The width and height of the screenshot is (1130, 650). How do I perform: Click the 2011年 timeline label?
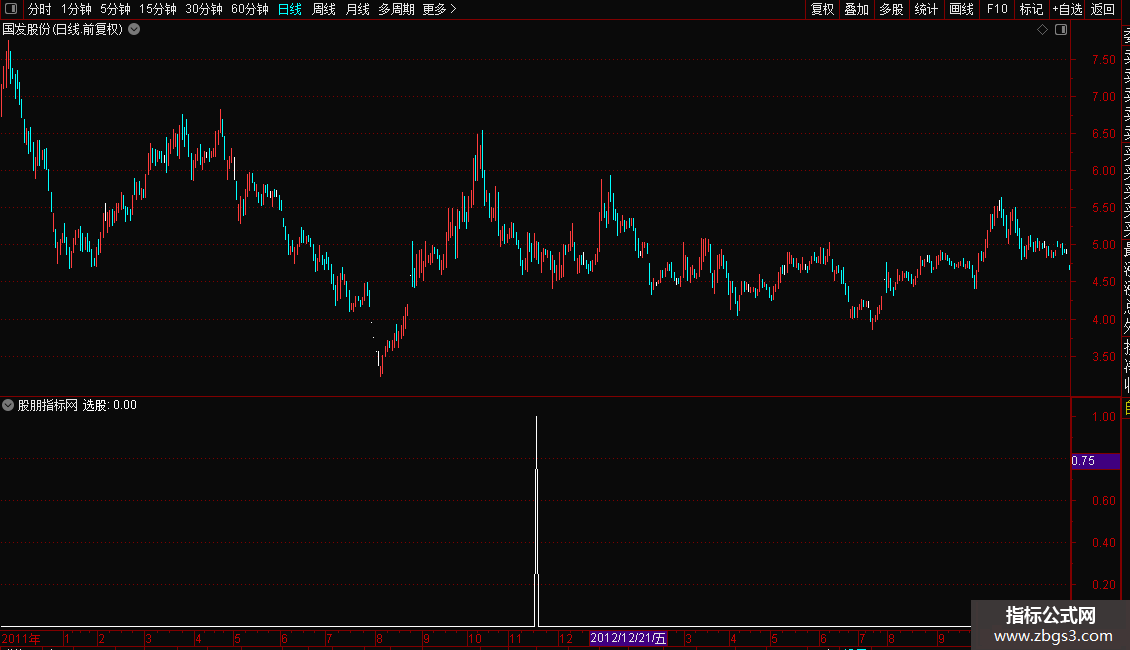[21, 638]
